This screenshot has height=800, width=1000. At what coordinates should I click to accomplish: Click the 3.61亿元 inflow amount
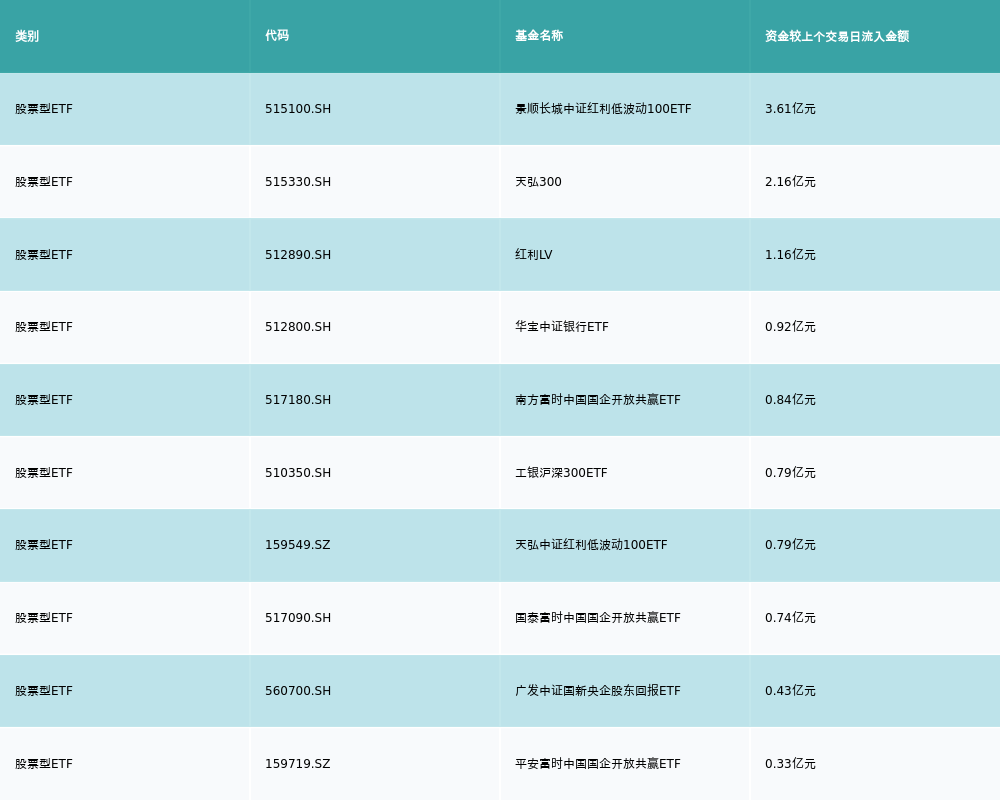pos(790,109)
